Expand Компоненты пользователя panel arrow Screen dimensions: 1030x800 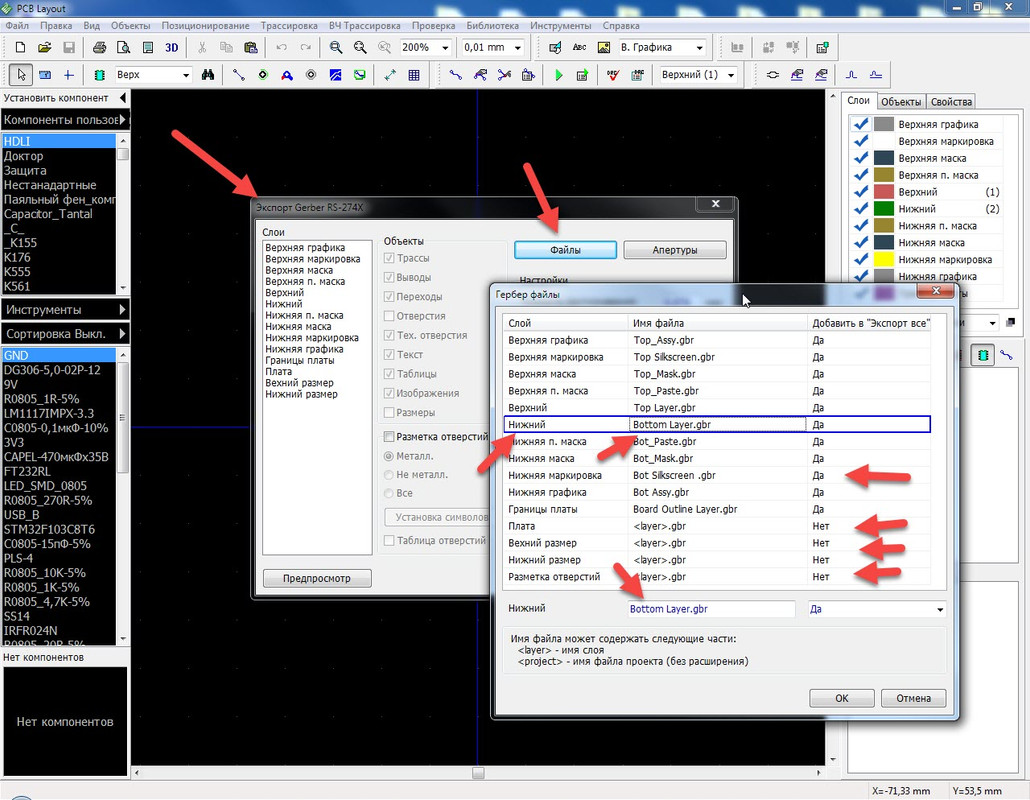coord(123,120)
